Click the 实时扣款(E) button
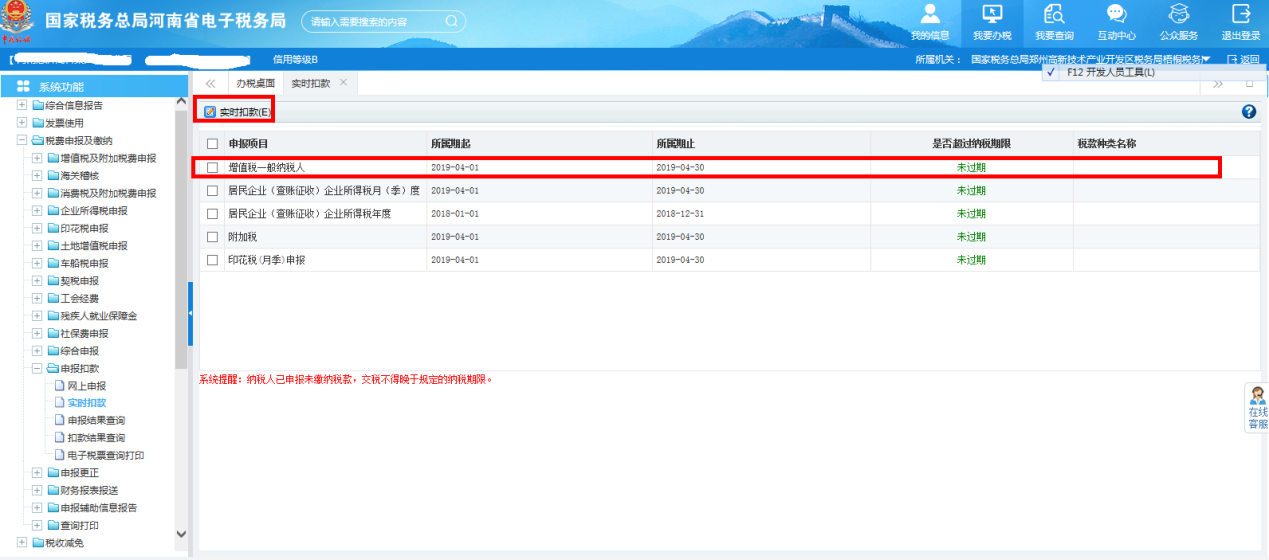The width and height of the screenshot is (1269, 560). pos(238,112)
